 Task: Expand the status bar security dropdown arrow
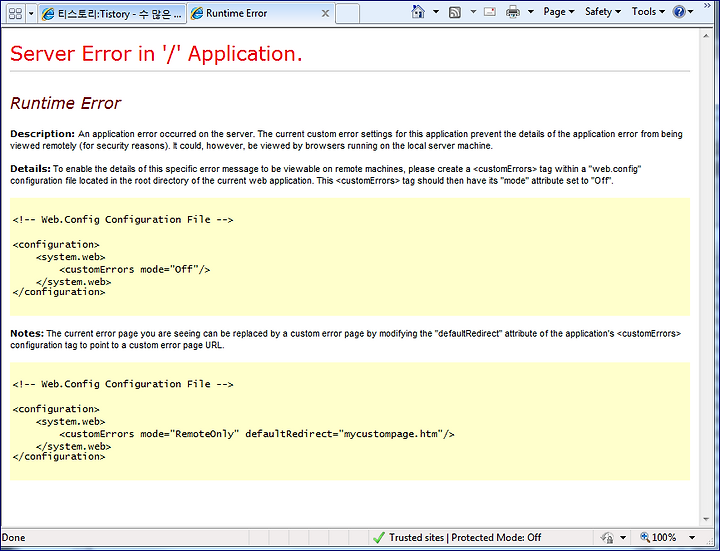623,537
